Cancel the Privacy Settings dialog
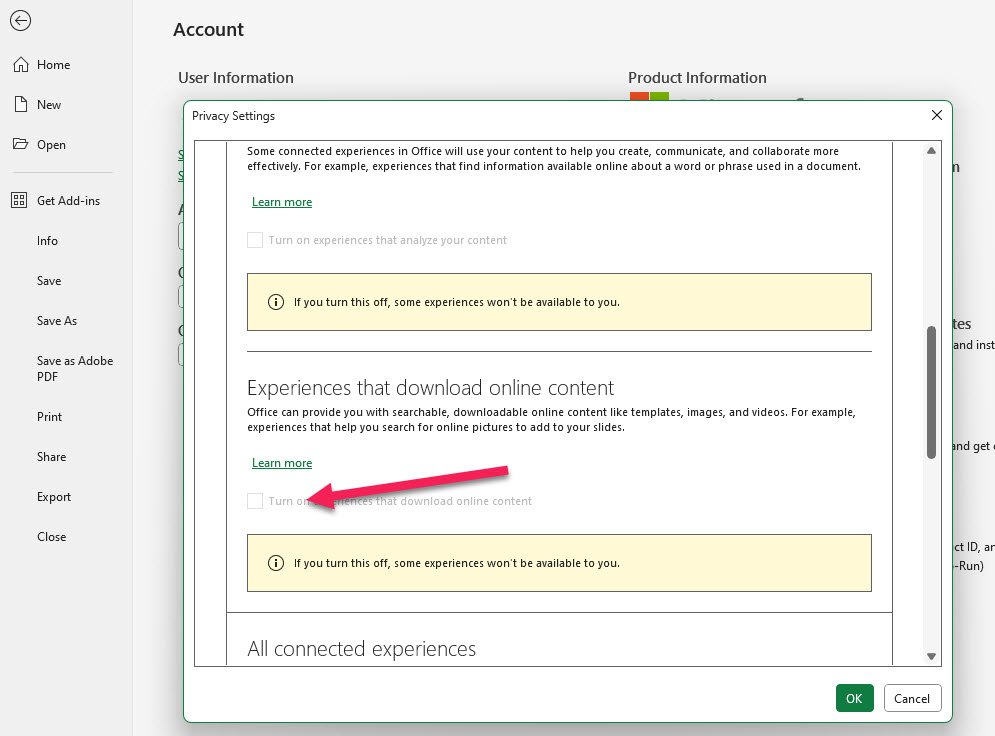The height and width of the screenshot is (736, 995). tap(911, 698)
